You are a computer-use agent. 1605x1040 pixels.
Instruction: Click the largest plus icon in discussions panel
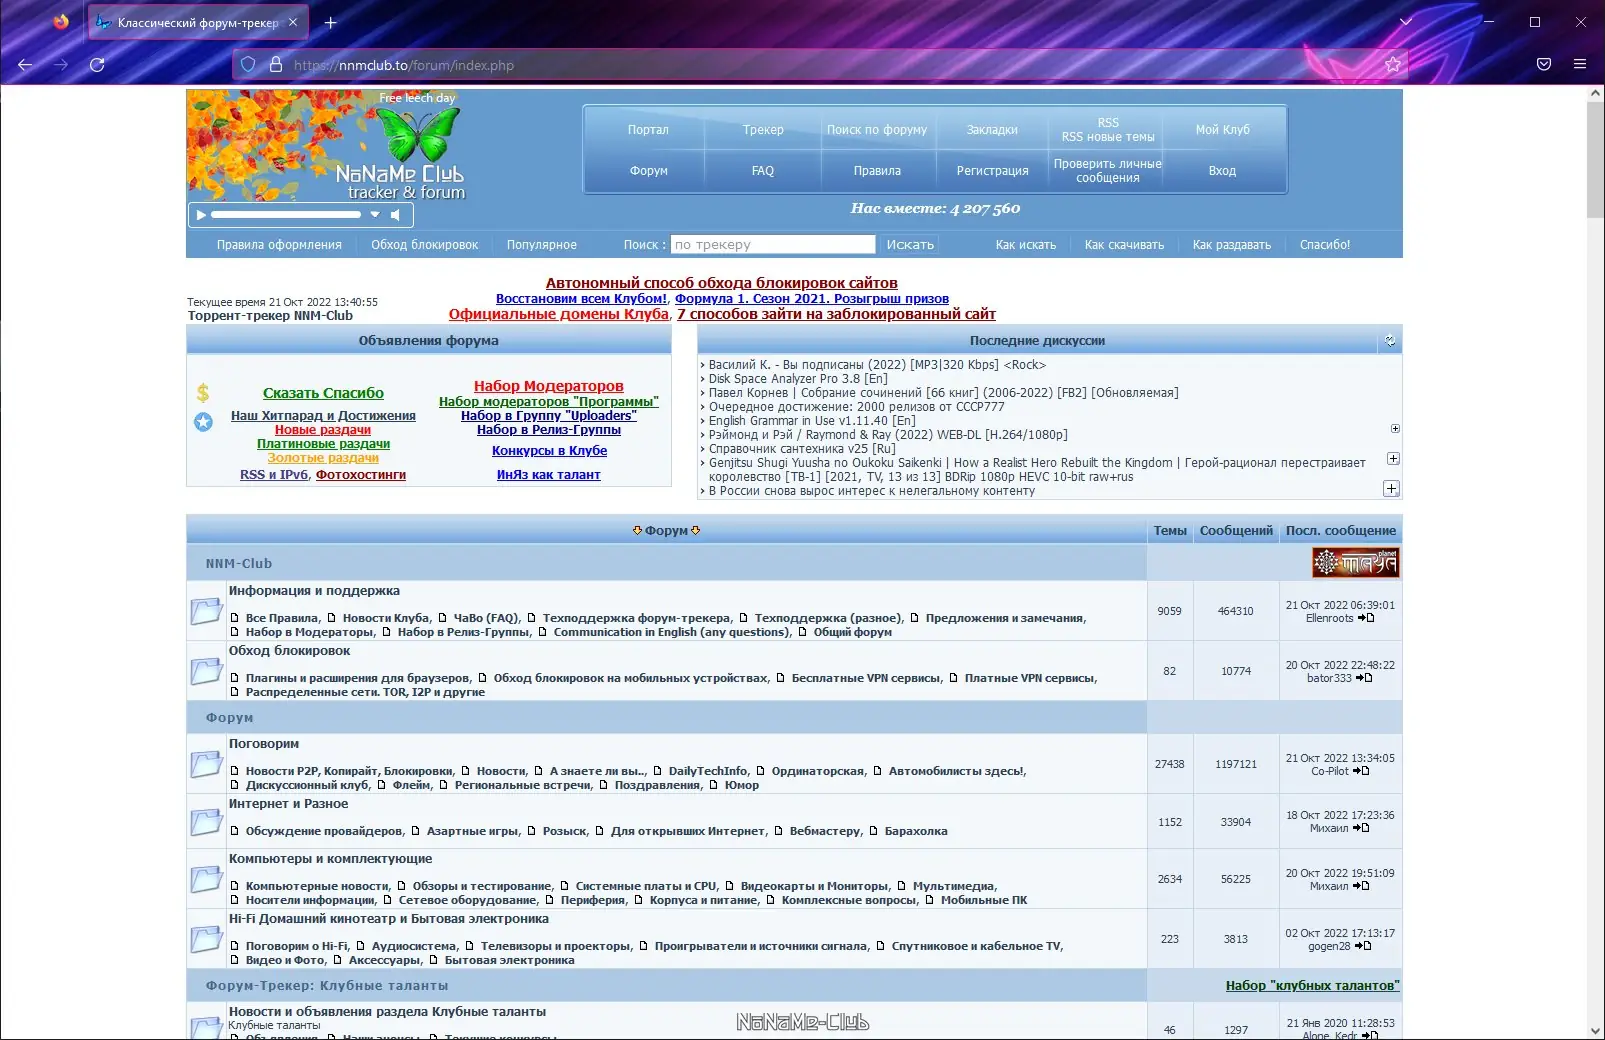point(1391,489)
